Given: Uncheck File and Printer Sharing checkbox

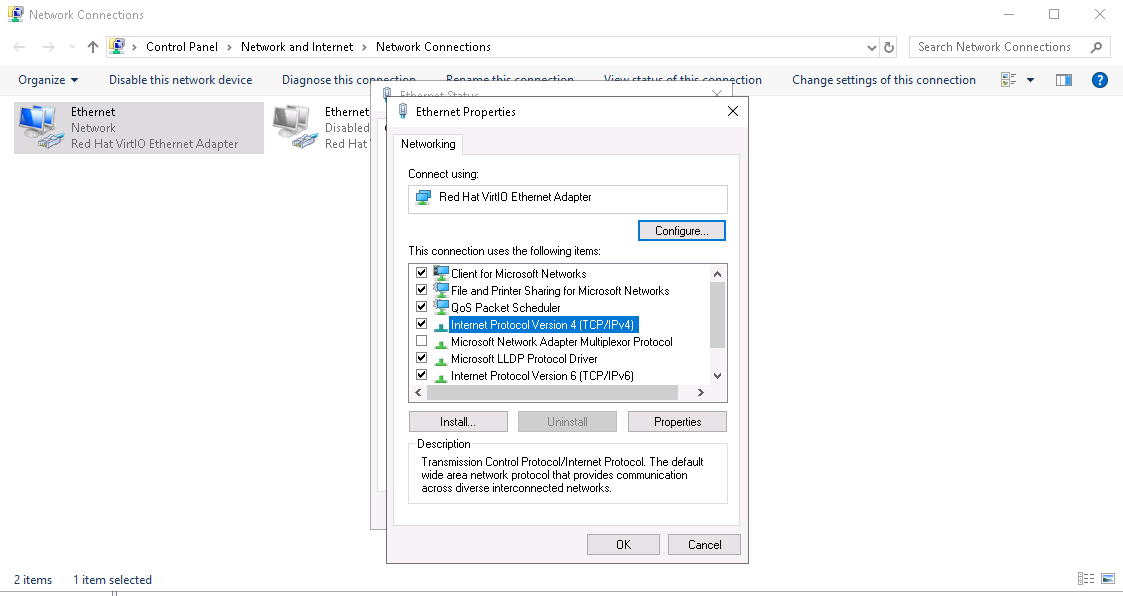Looking at the screenshot, I should 421,290.
